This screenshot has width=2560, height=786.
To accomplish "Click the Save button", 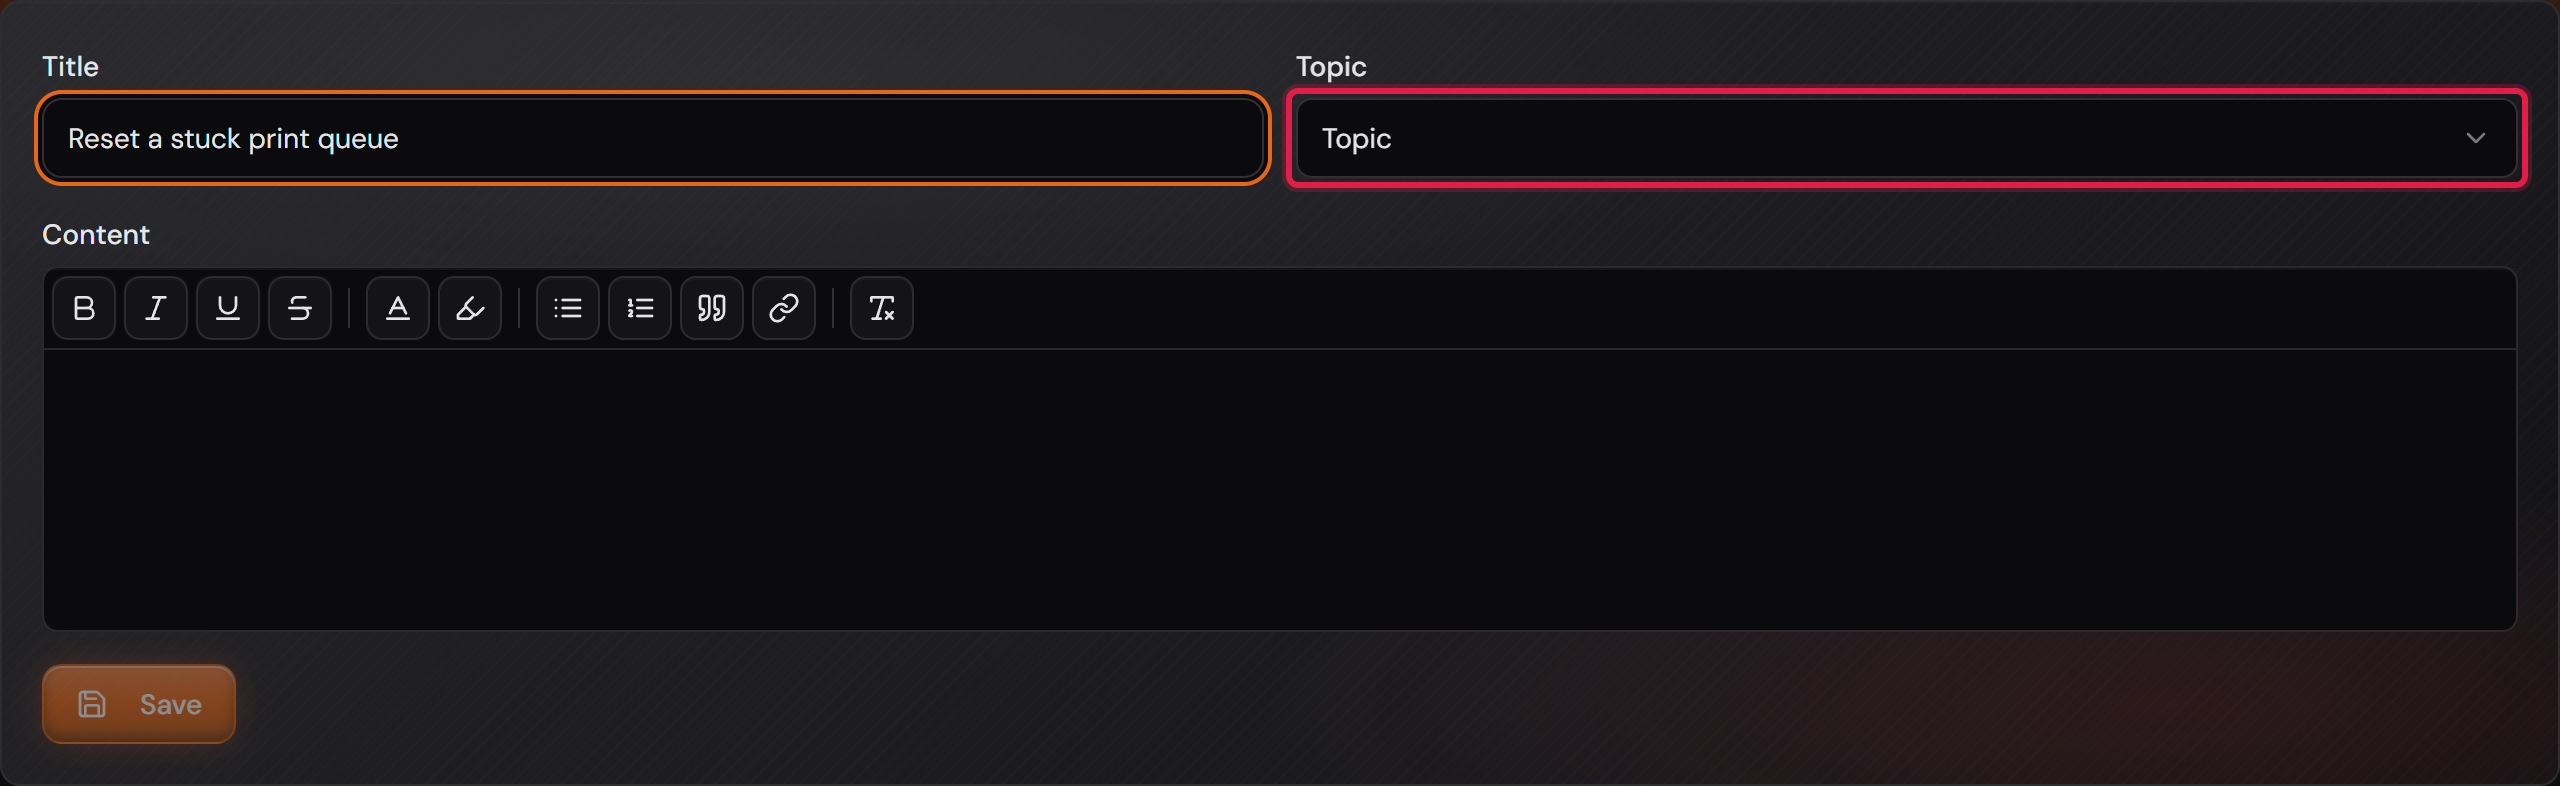I will coord(139,704).
